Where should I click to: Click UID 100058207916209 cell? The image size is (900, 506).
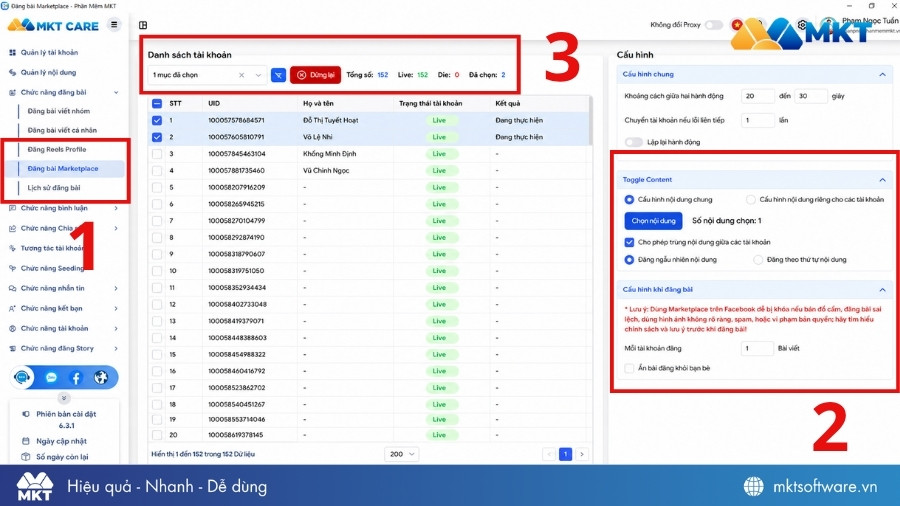tap(236, 188)
